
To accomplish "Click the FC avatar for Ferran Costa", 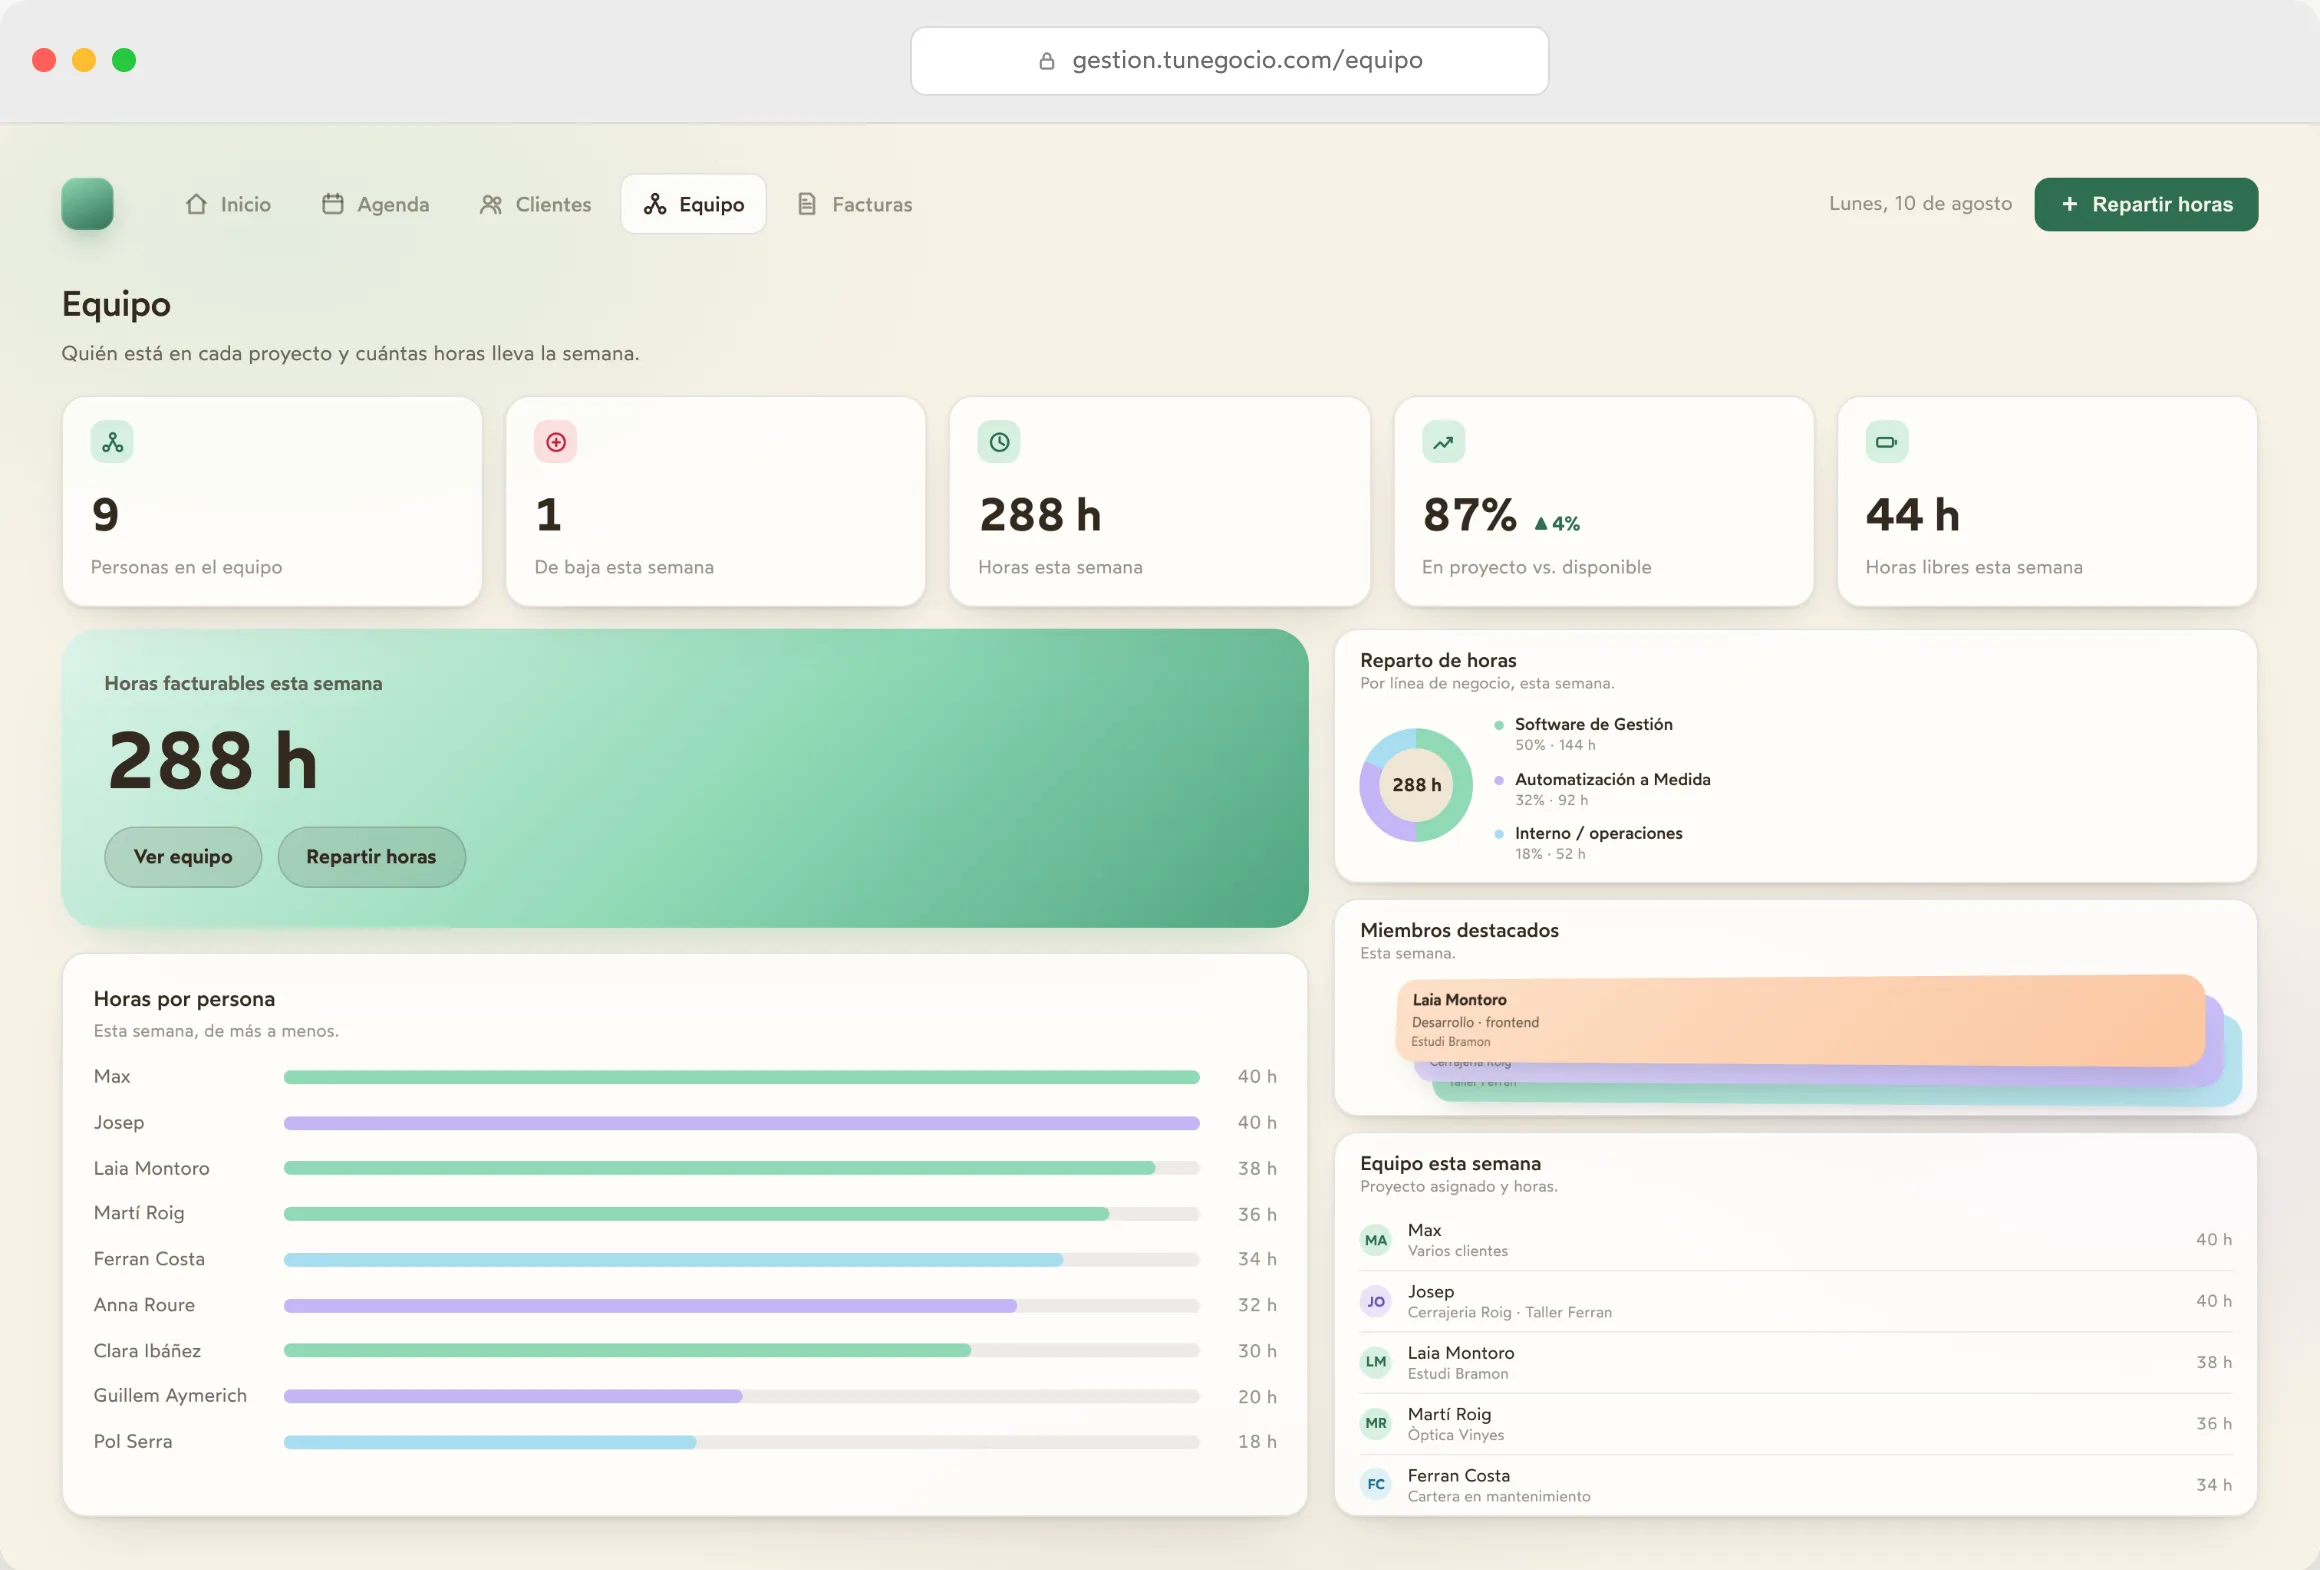I will click(1376, 1484).
